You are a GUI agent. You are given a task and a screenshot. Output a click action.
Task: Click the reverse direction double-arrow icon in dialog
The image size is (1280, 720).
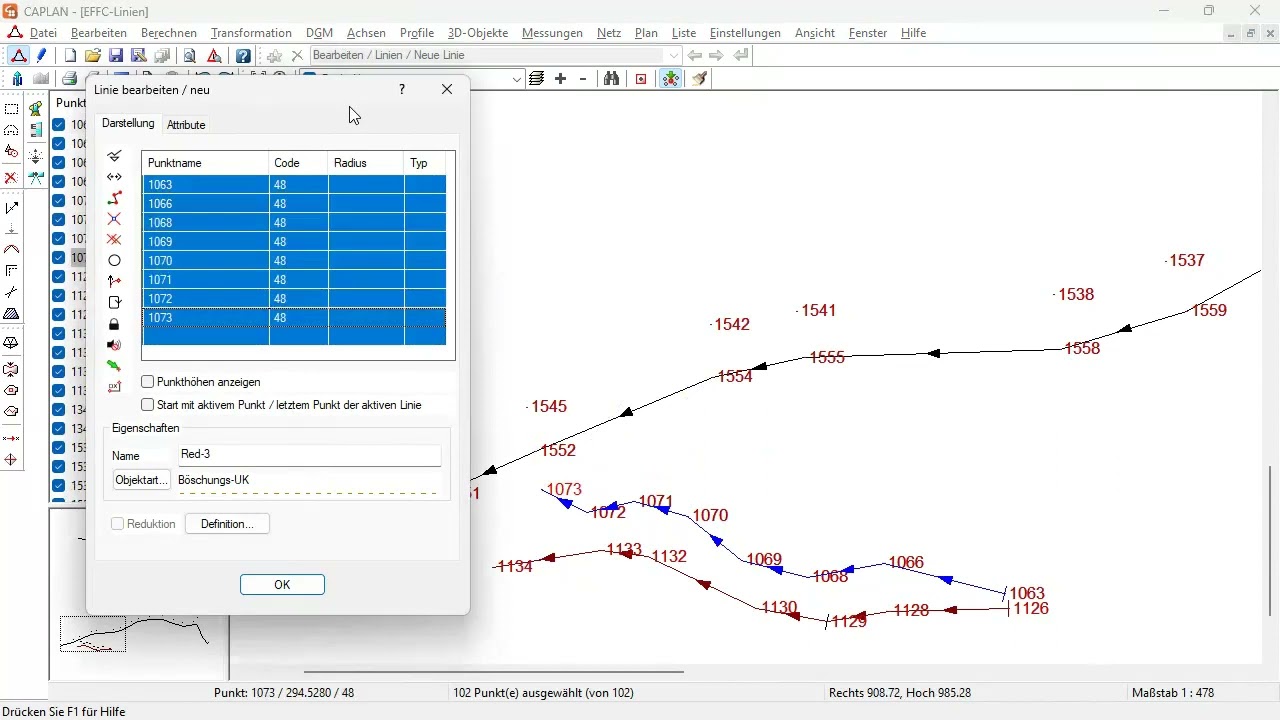[x=114, y=177]
